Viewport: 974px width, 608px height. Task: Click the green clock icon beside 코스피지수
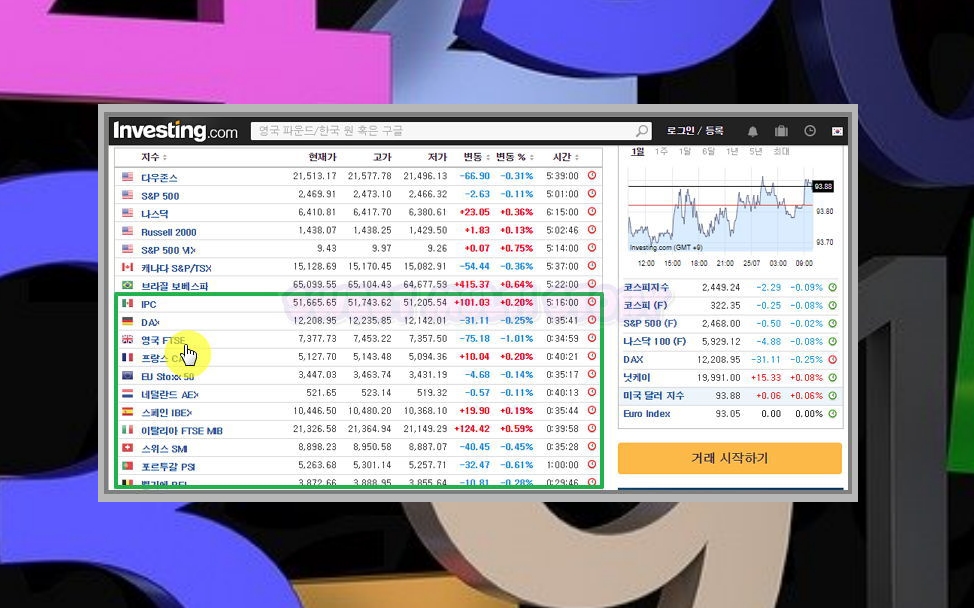pyautogui.click(x=832, y=288)
